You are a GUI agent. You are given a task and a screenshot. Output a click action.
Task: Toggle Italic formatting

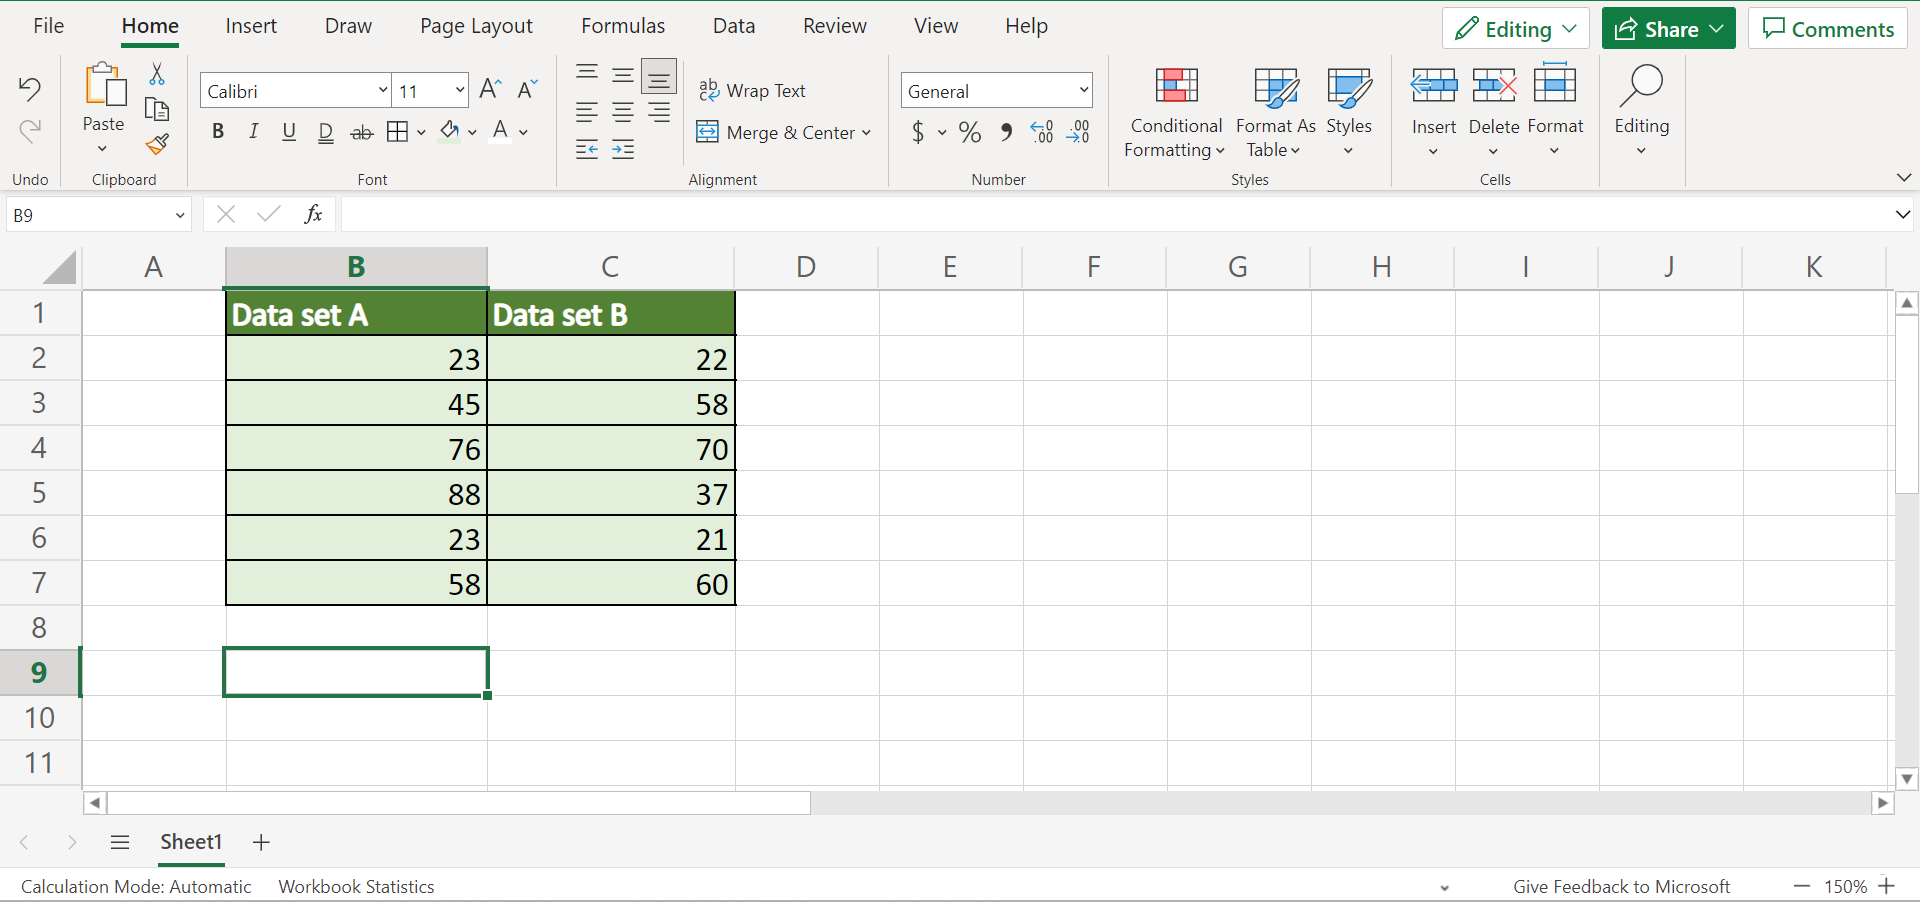[253, 132]
